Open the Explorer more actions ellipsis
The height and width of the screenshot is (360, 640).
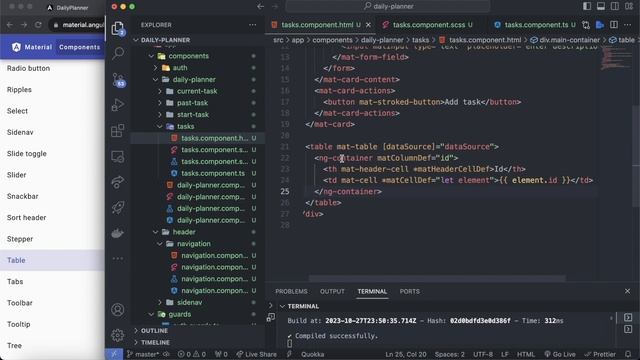pyautogui.click(x=253, y=25)
